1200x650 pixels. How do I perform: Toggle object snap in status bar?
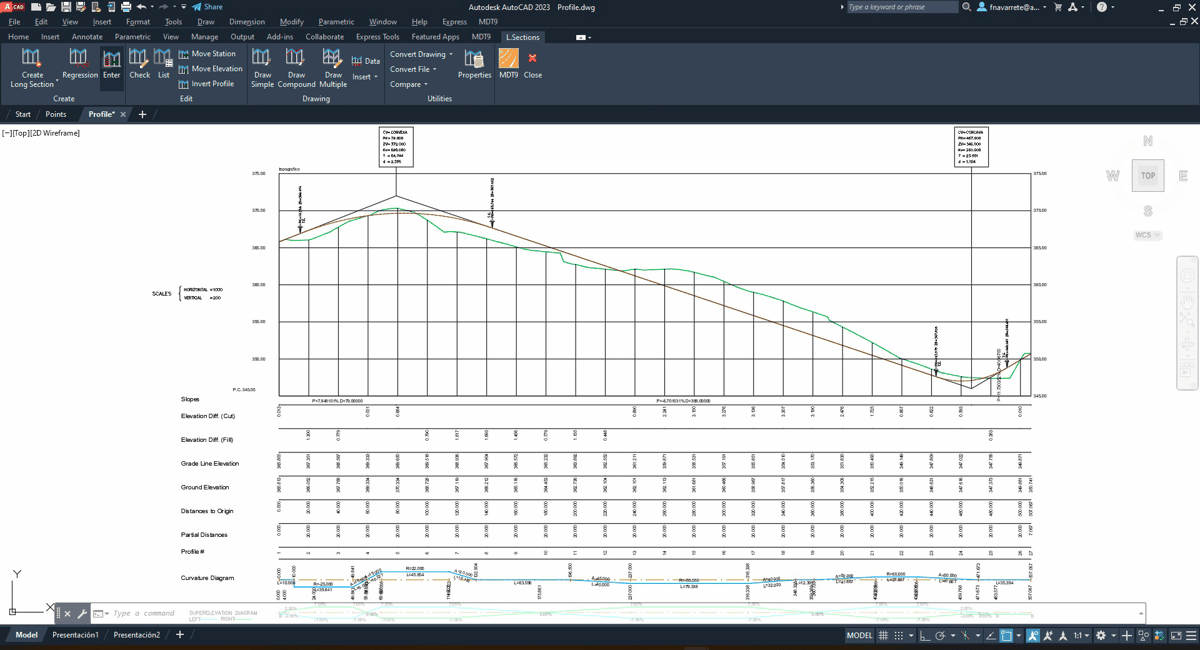[1006, 635]
